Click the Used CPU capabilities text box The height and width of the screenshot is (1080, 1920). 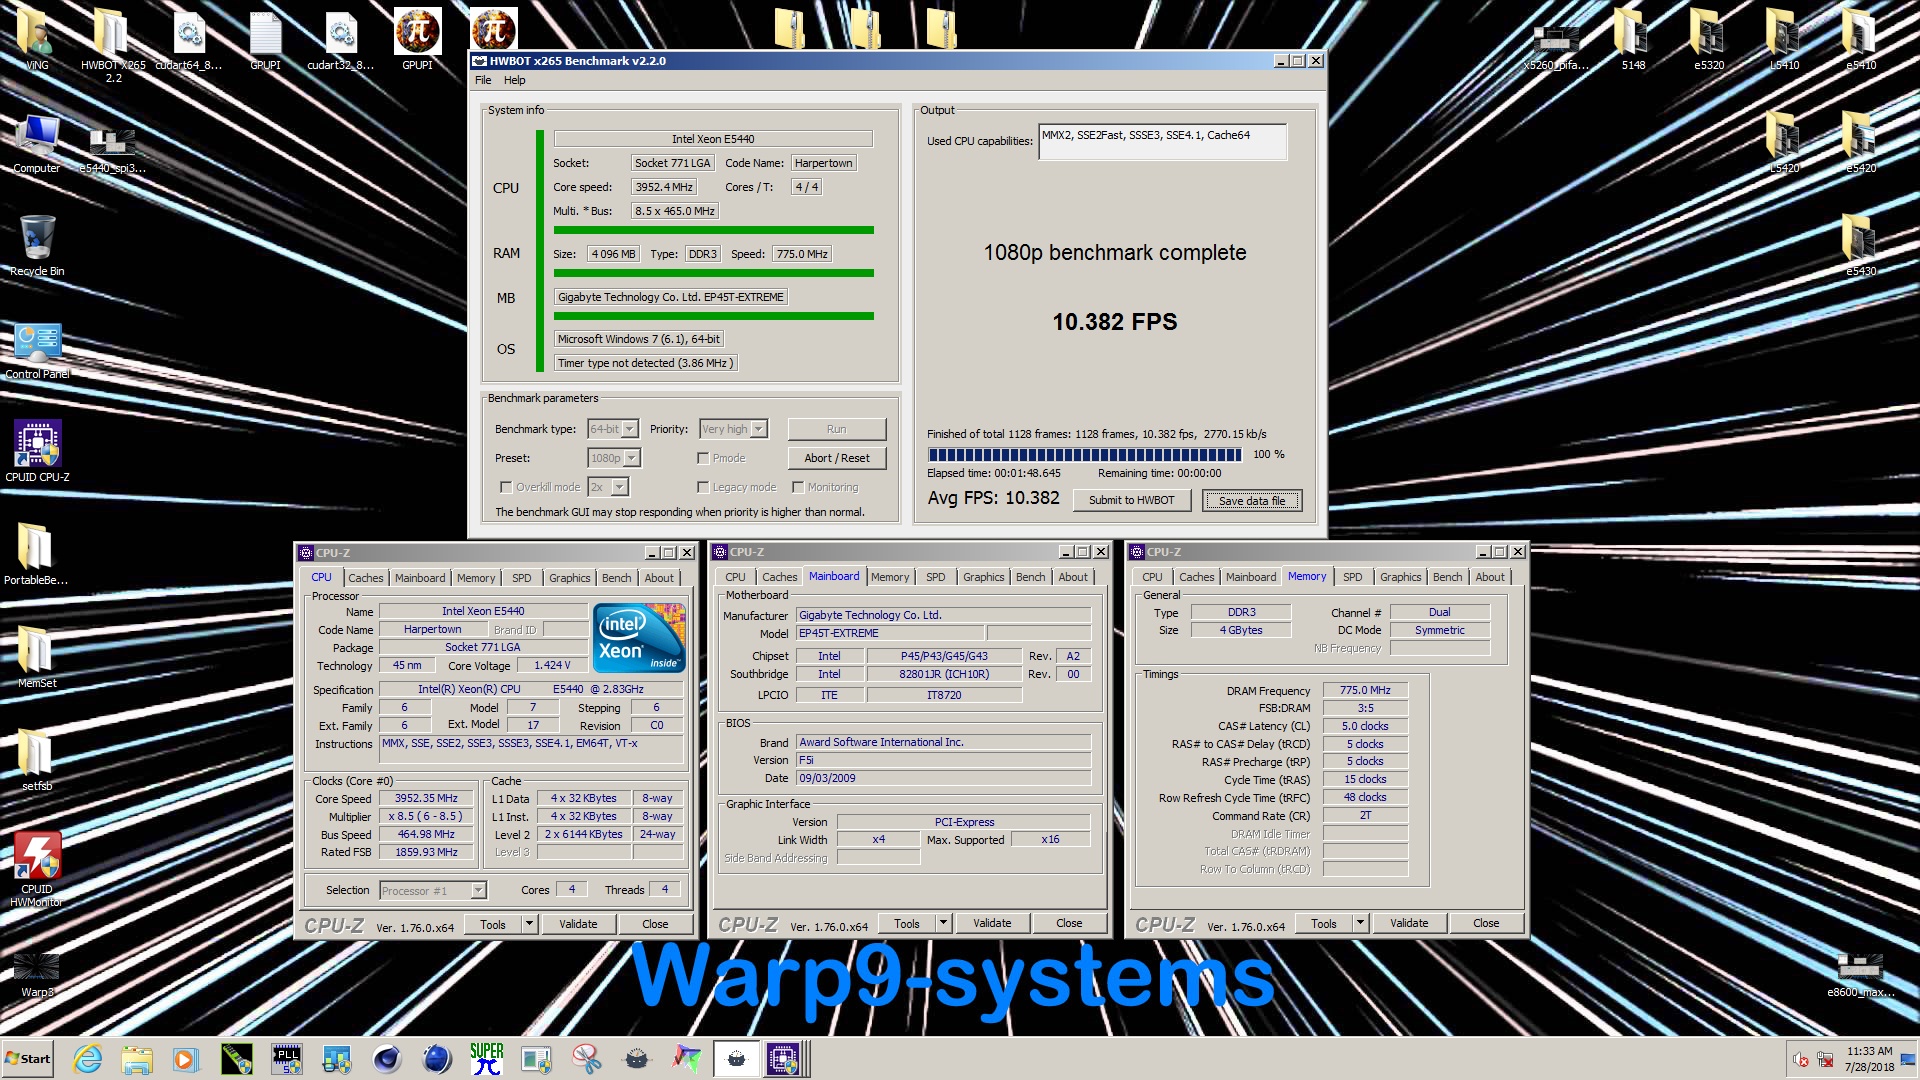click(1162, 142)
